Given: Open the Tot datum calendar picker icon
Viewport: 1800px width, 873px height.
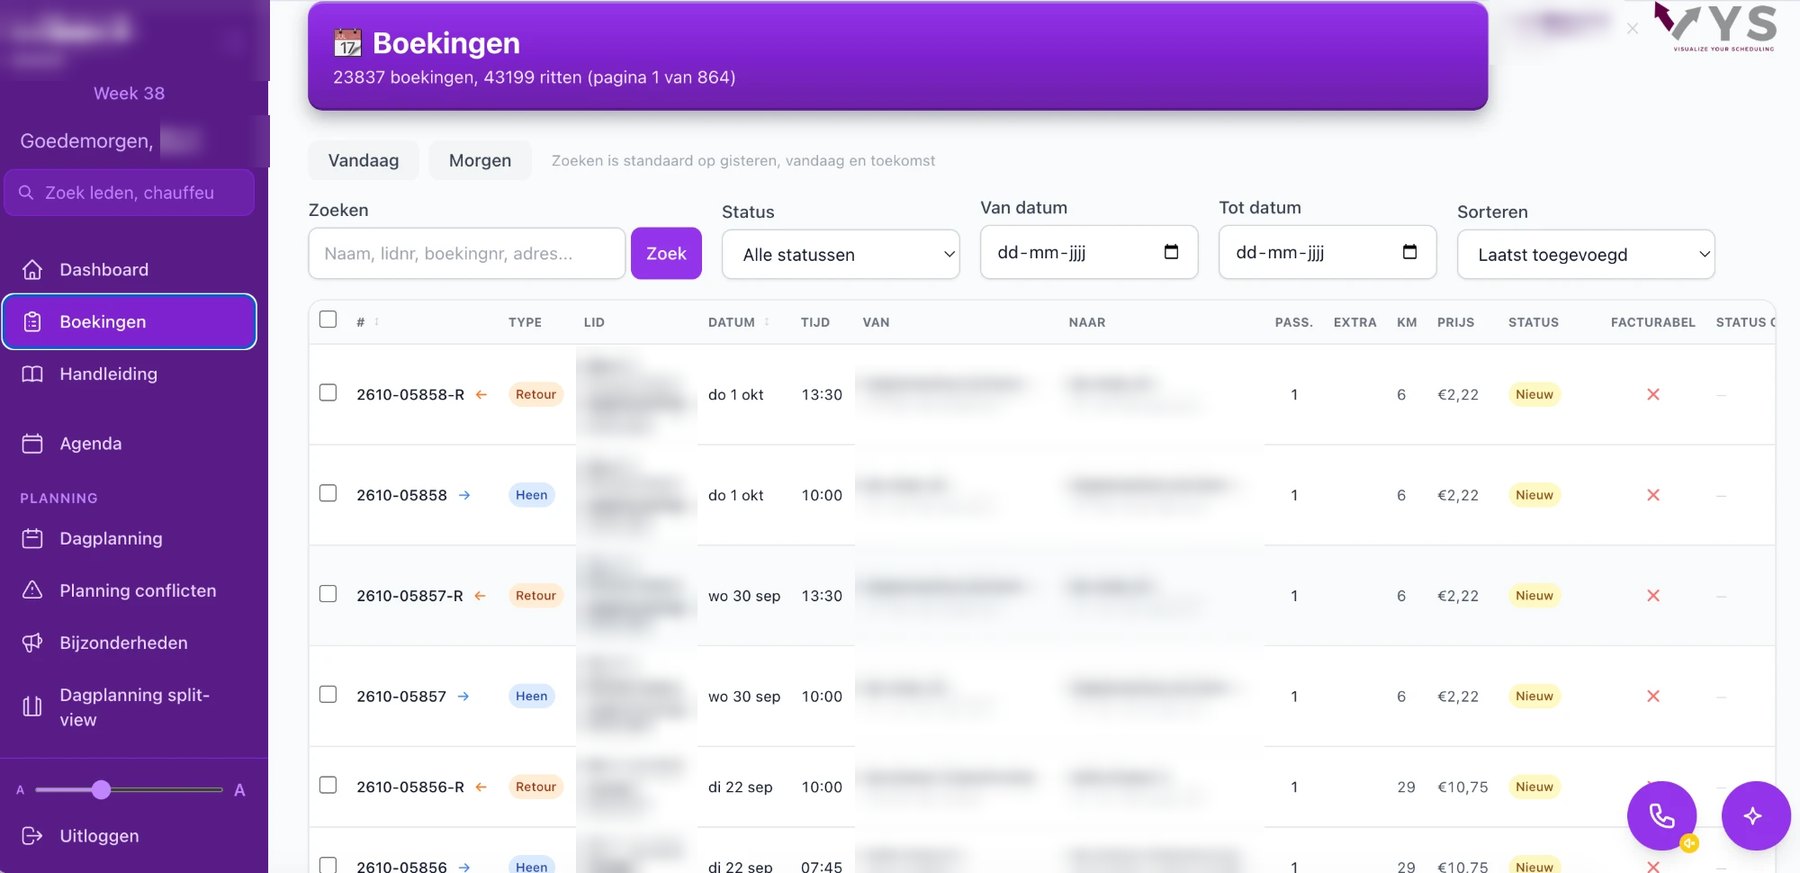Looking at the screenshot, I should point(1410,252).
